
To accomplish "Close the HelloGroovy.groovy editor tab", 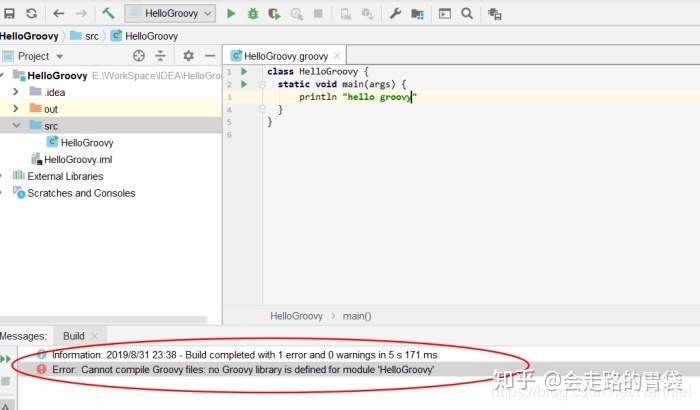I will click(x=337, y=56).
